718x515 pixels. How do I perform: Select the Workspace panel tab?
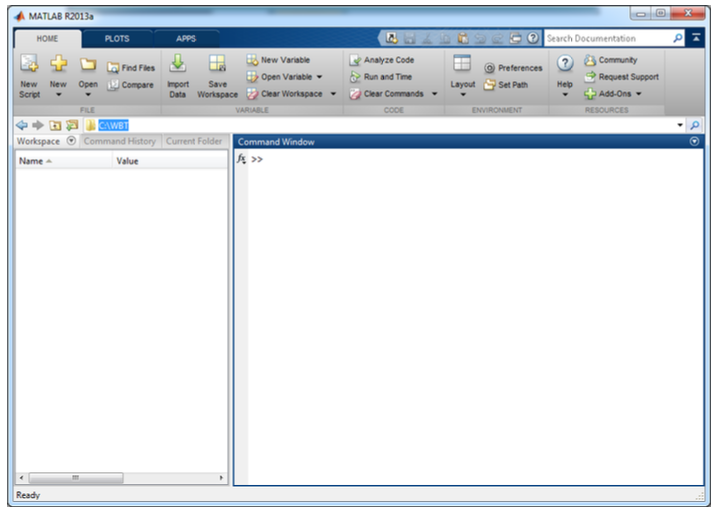(x=38, y=141)
